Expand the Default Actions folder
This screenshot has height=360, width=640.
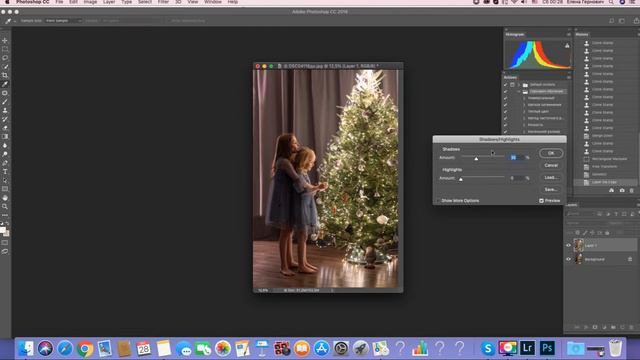pyautogui.click(x=519, y=84)
